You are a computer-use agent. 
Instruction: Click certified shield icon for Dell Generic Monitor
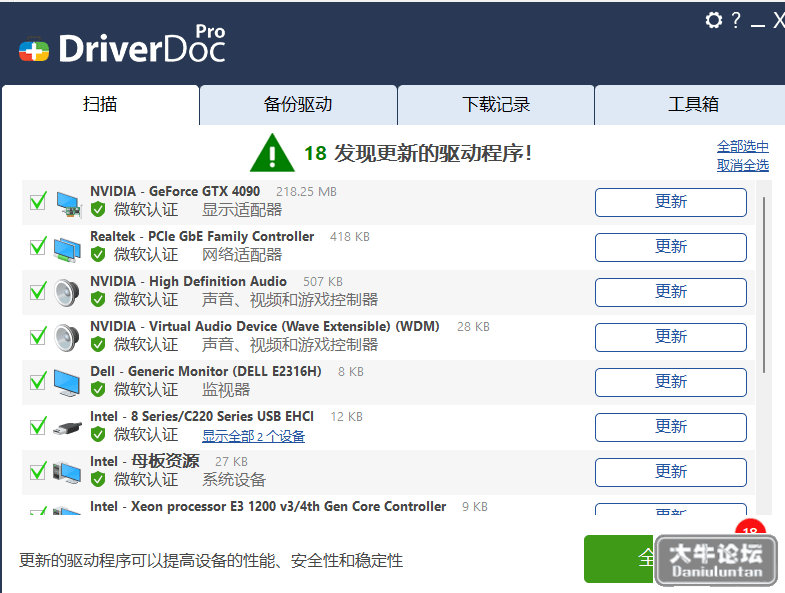[98, 390]
